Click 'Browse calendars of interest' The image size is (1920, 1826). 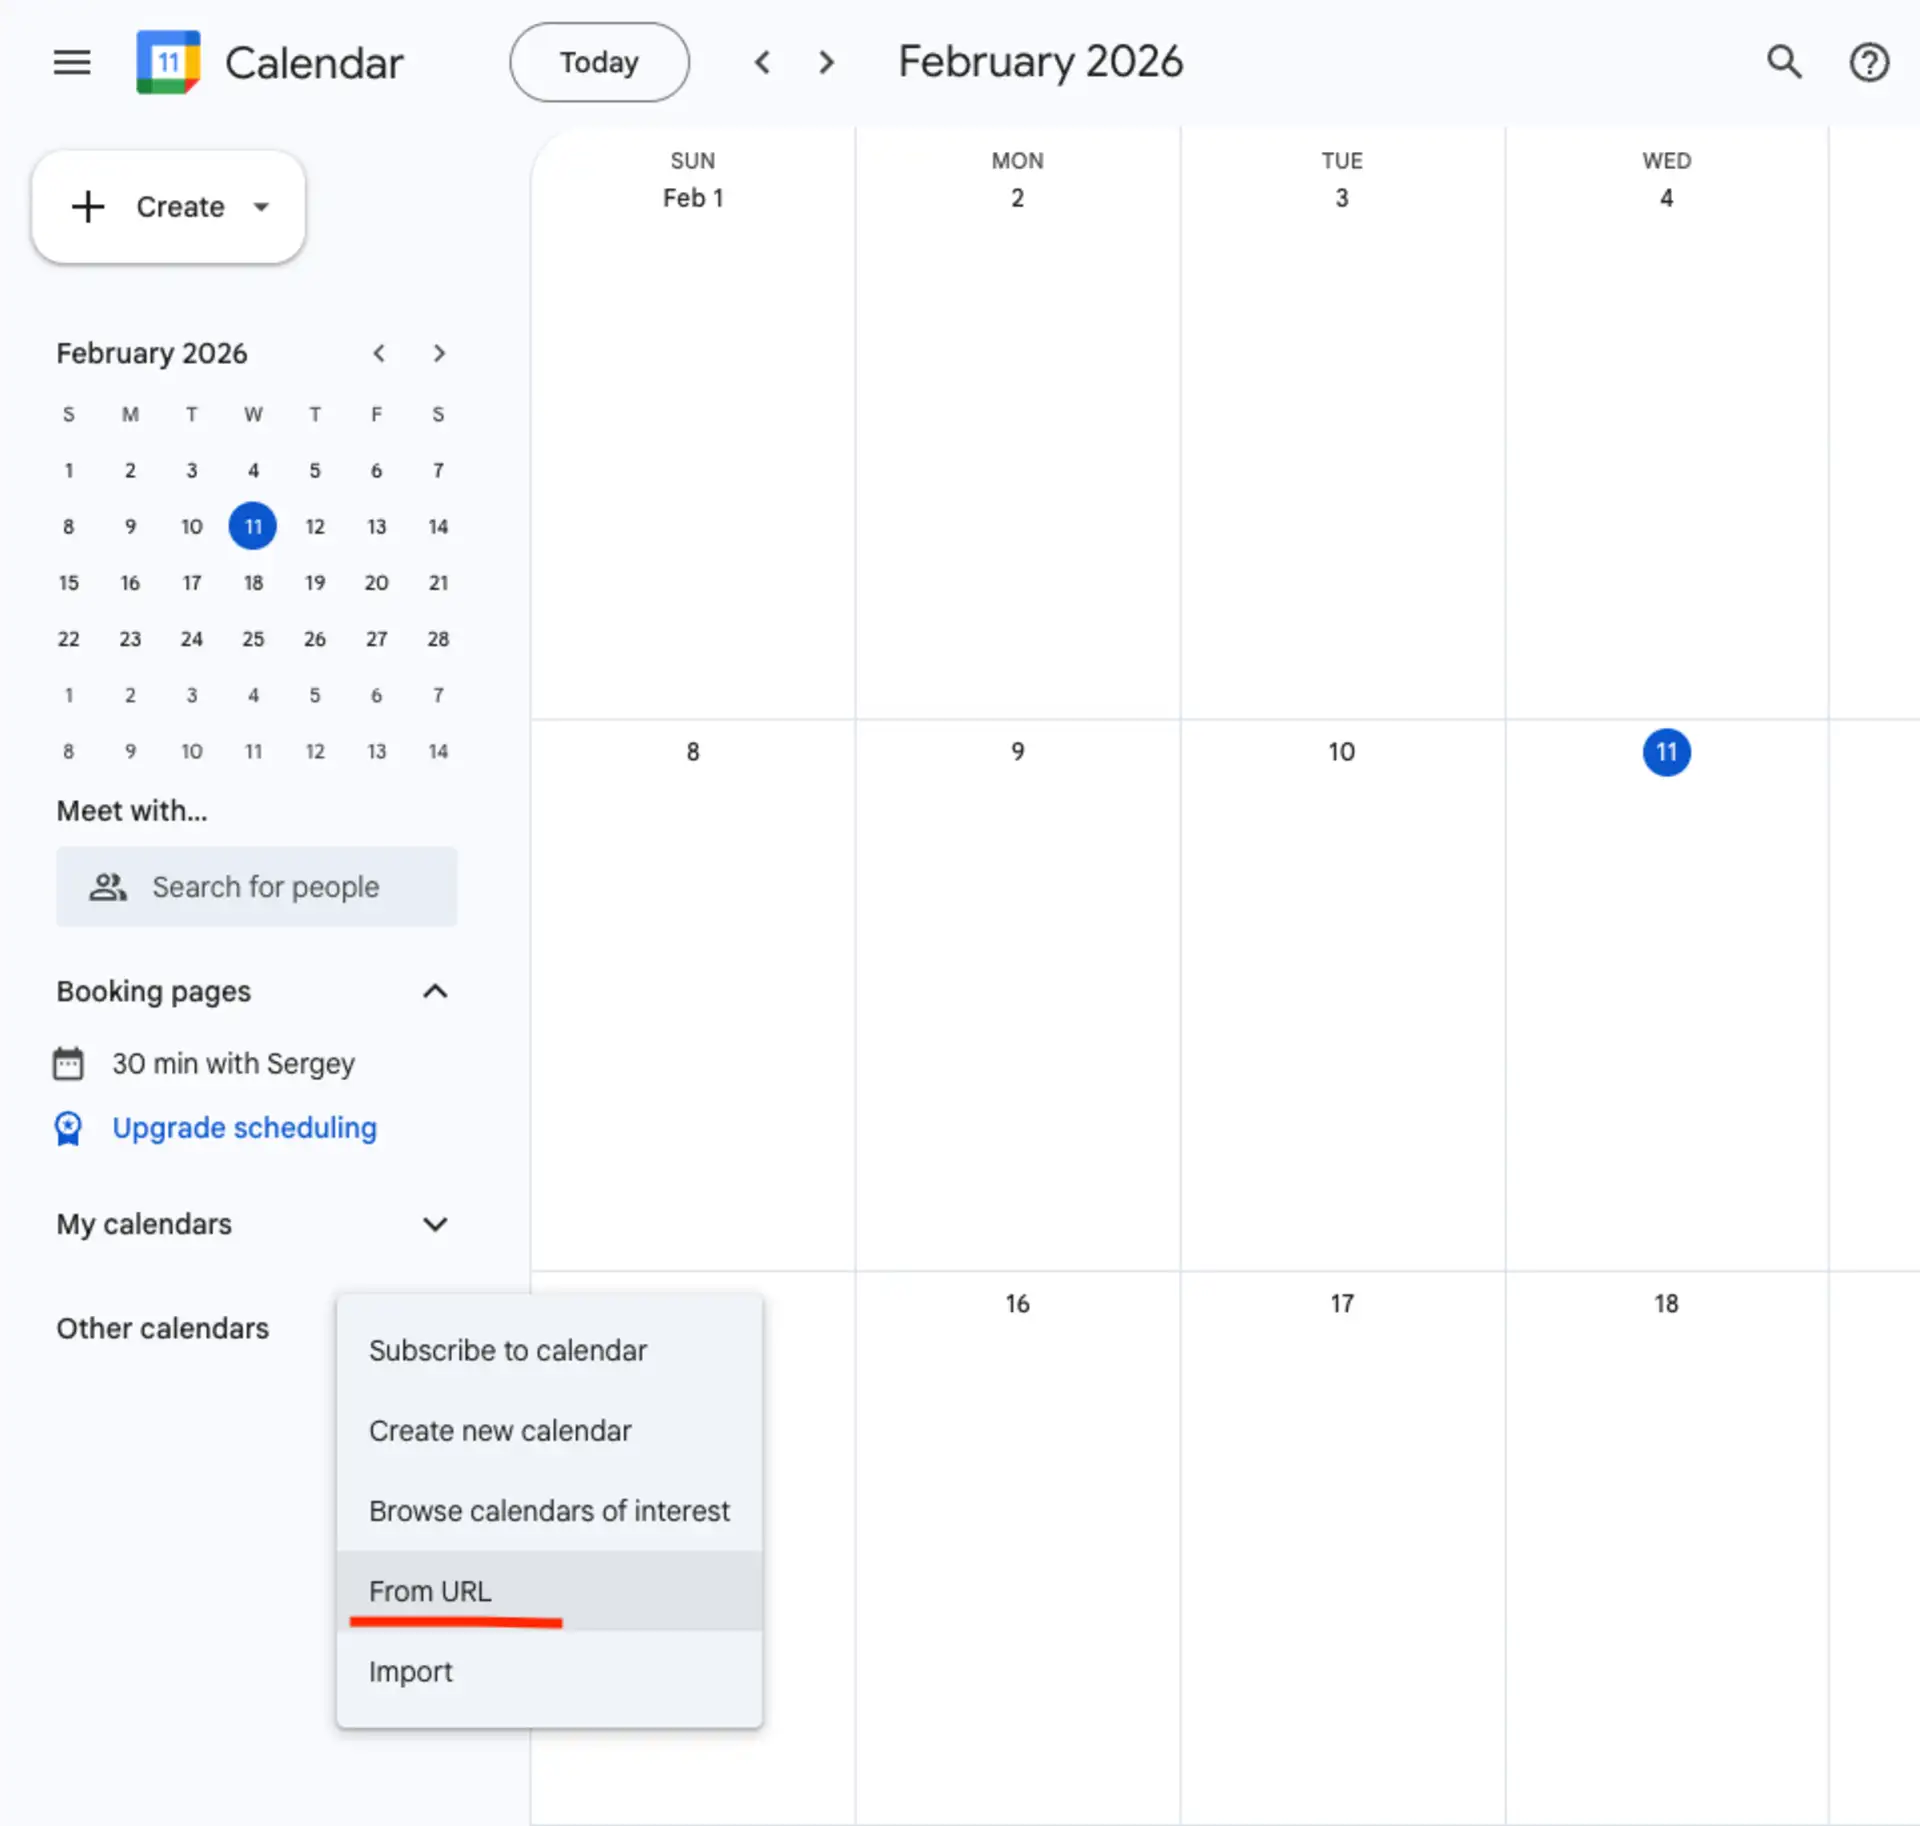(549, 1510)
